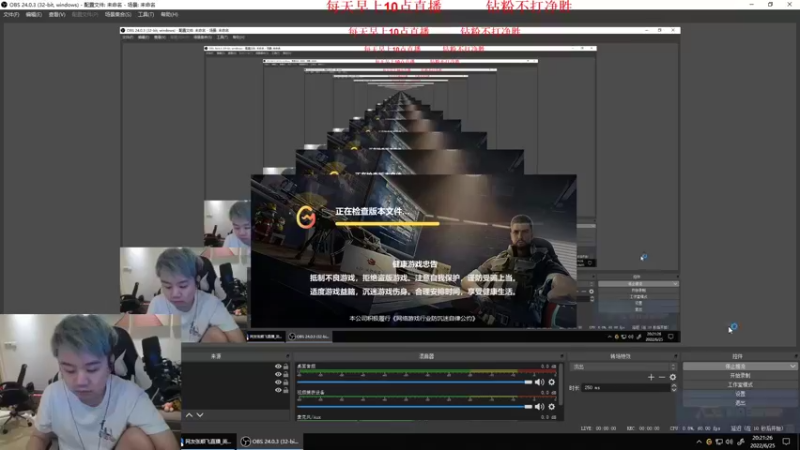Move selected source down with arrow
800x450 pixels.
(x=200, y=415)
